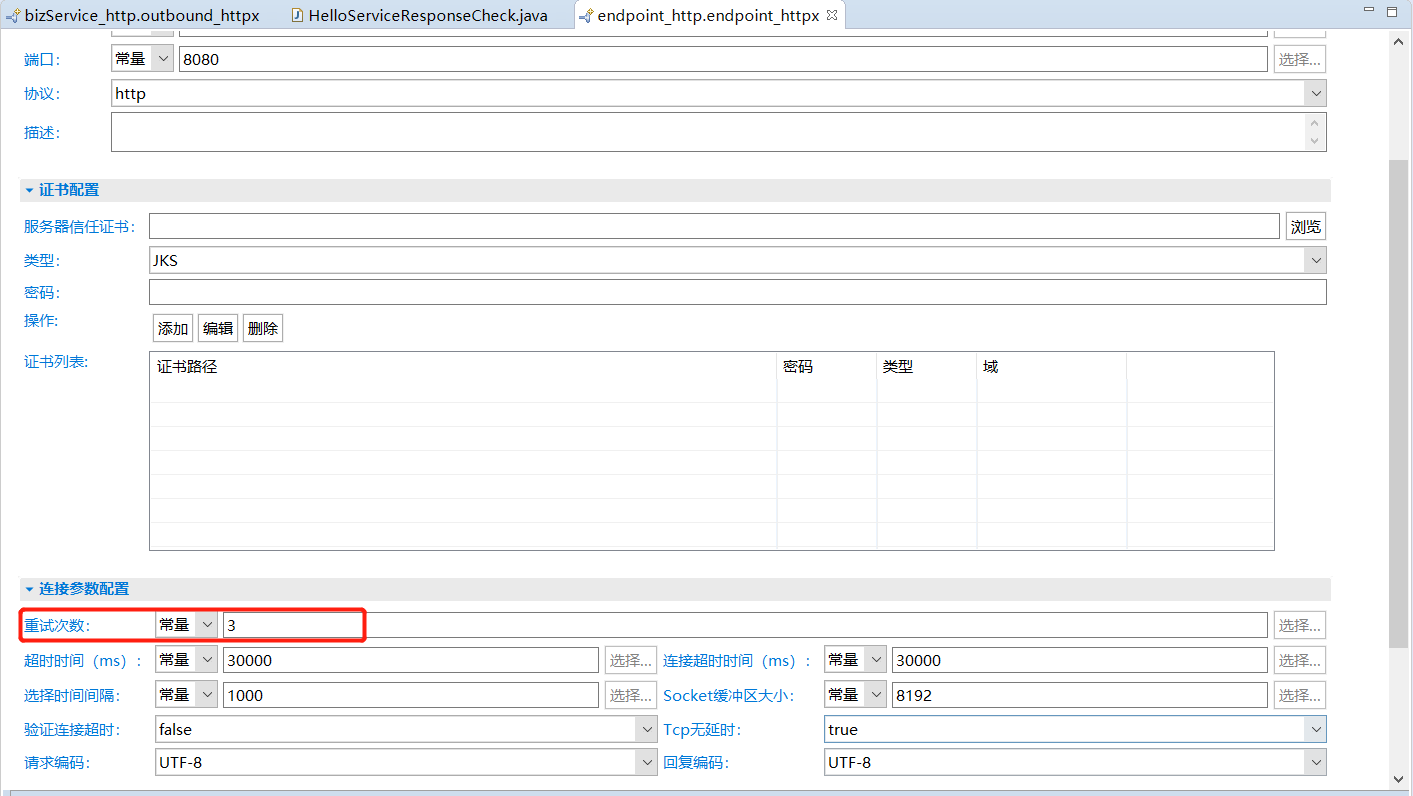Click 浏览 to browse for certificate
Image resolution: width=1413 pixels, height=796 pixels.
[x=1305, y=227]
